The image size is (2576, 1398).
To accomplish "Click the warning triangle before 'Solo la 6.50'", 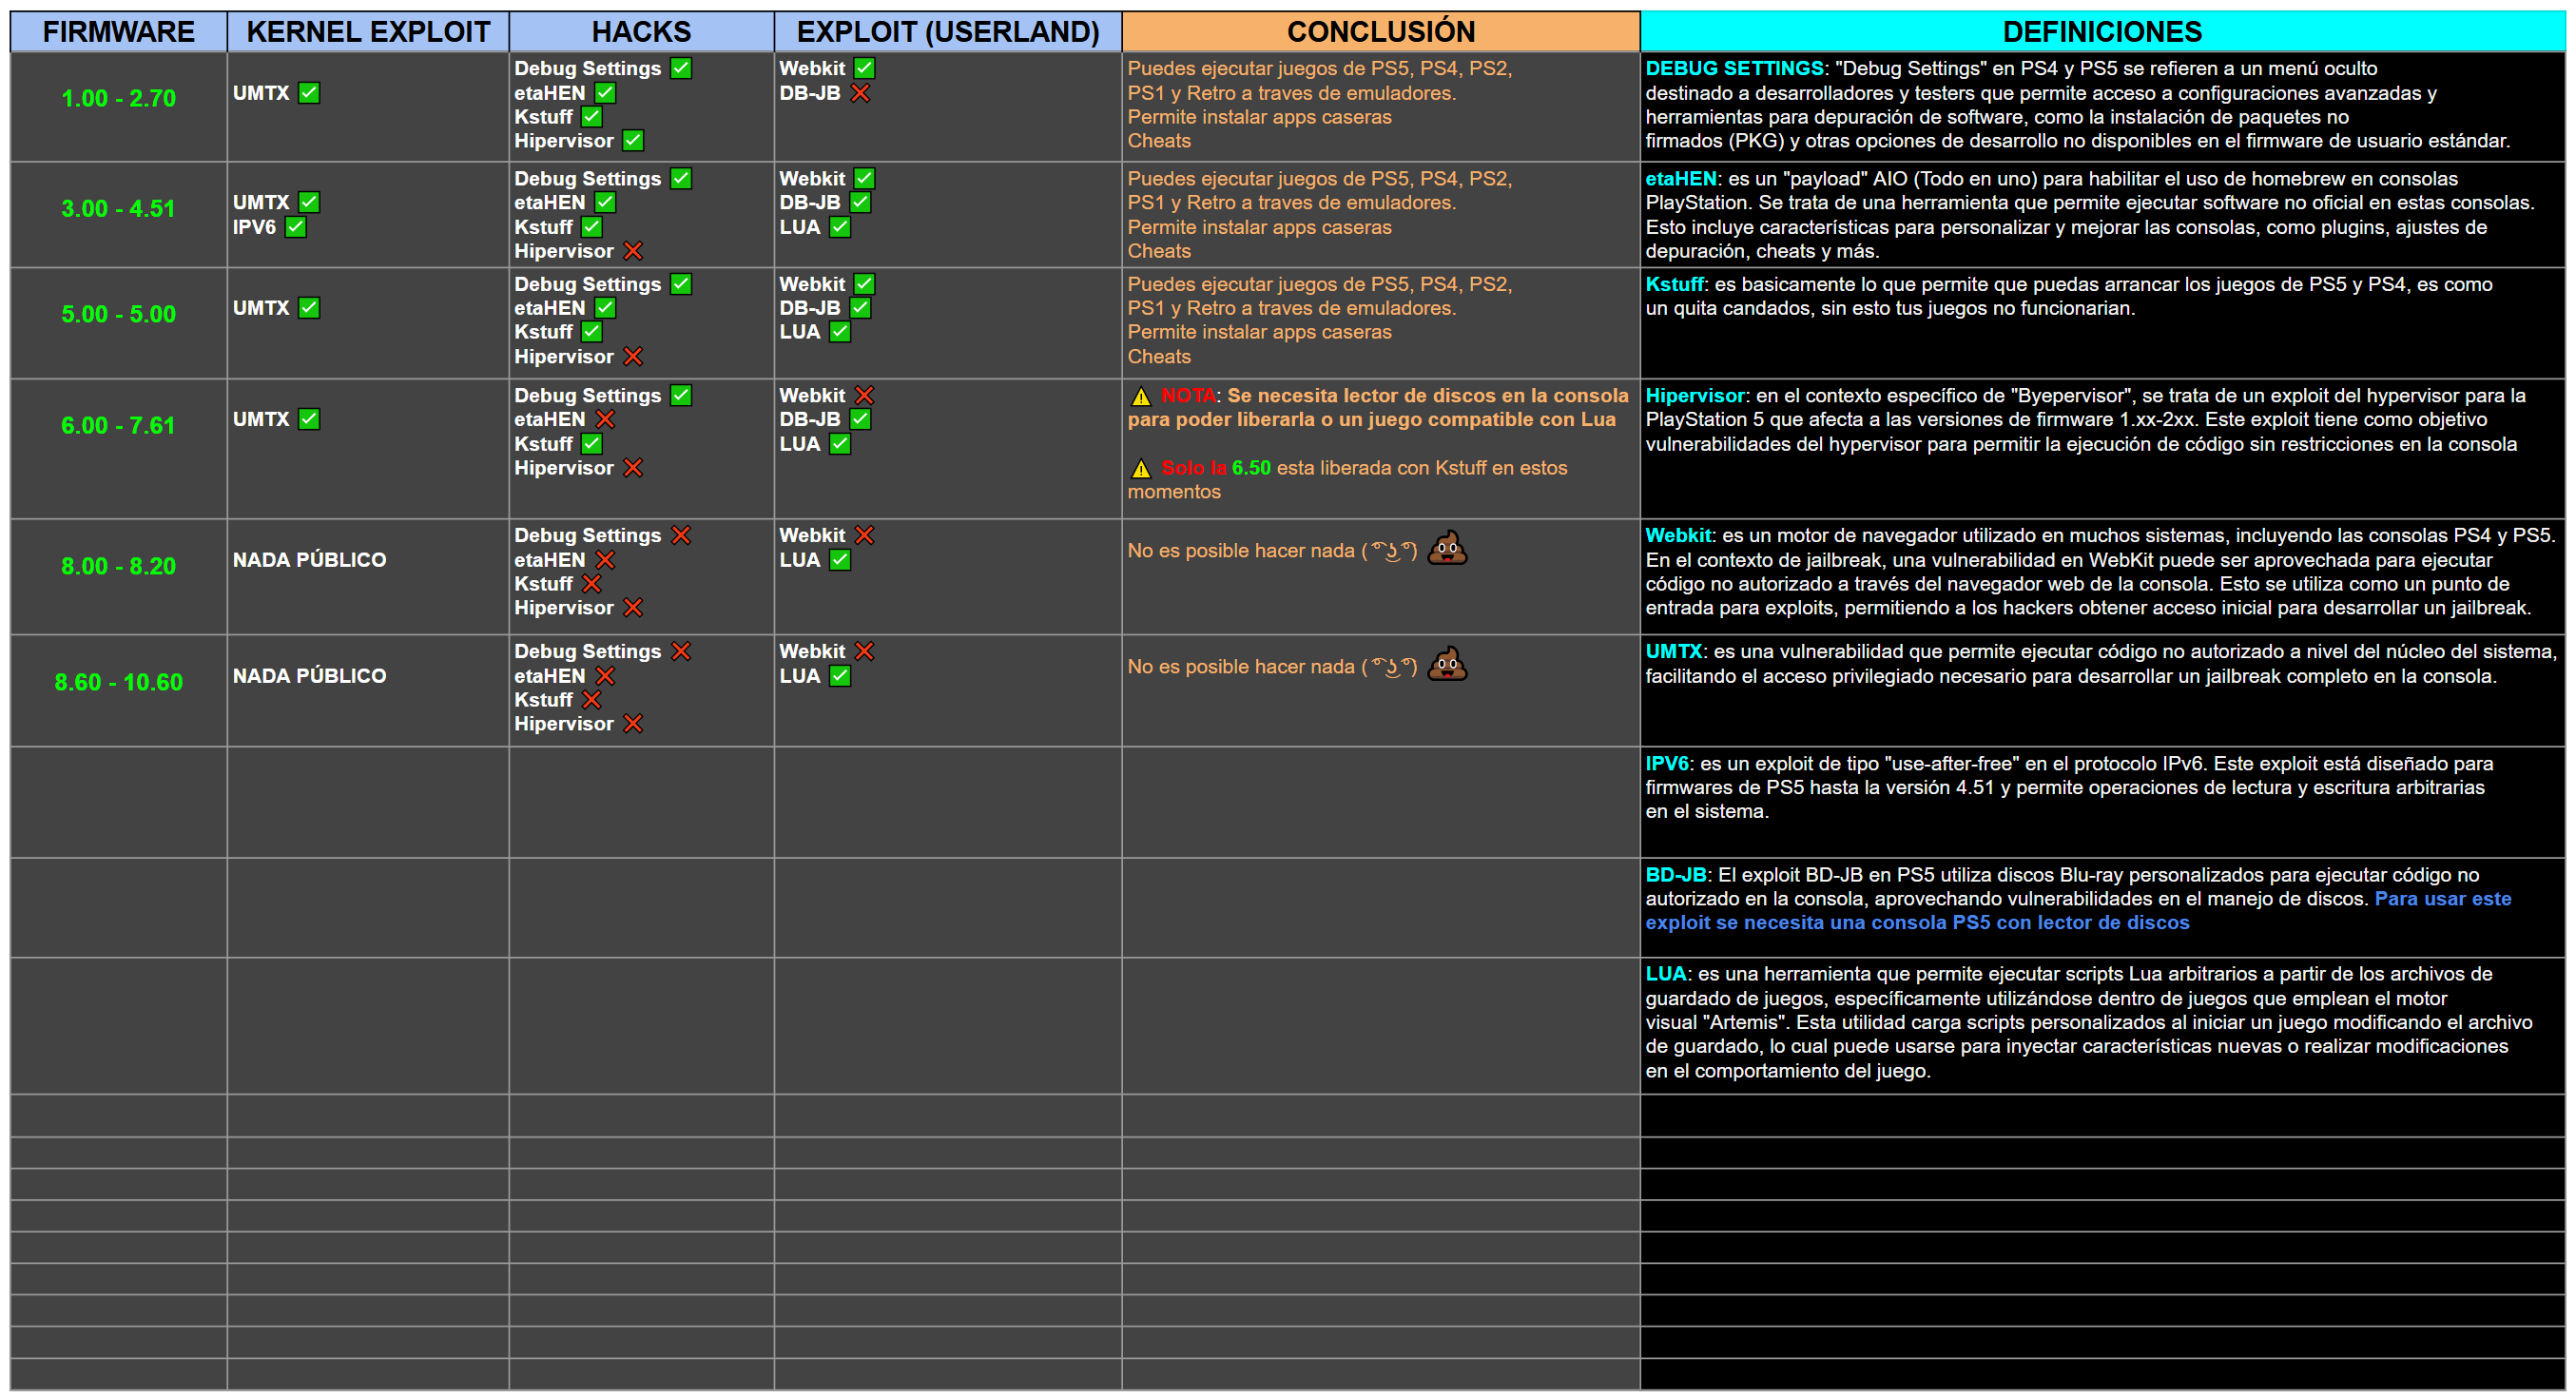I will click(x=1141, y=469).
